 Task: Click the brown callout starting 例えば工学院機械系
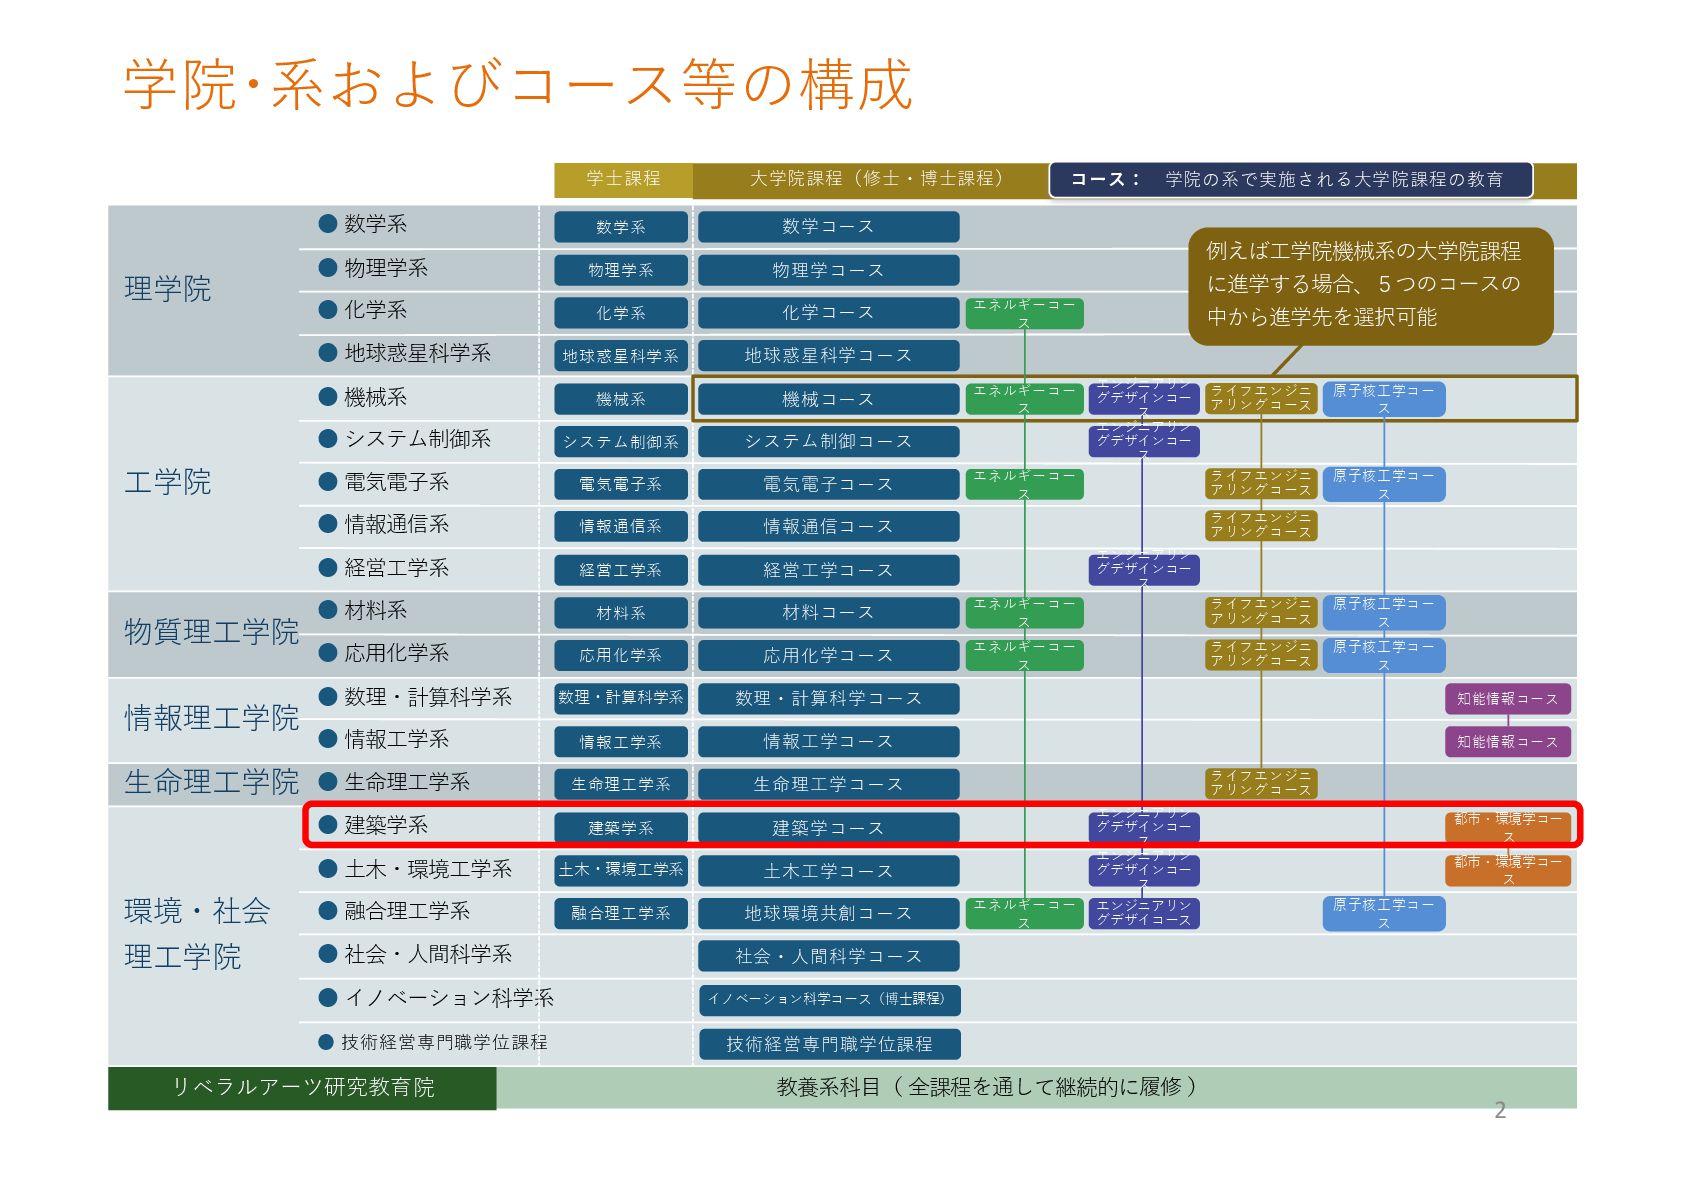1371,285
